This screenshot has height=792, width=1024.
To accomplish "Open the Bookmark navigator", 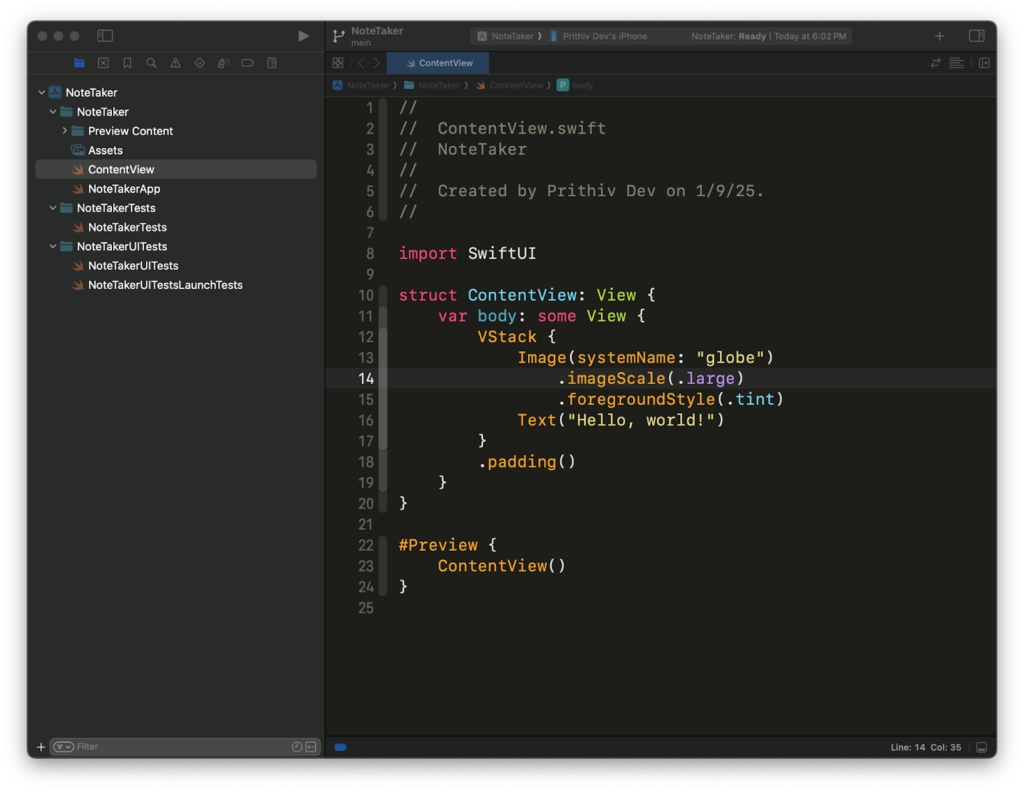I will pyautogui.click(x=127, y=62).
